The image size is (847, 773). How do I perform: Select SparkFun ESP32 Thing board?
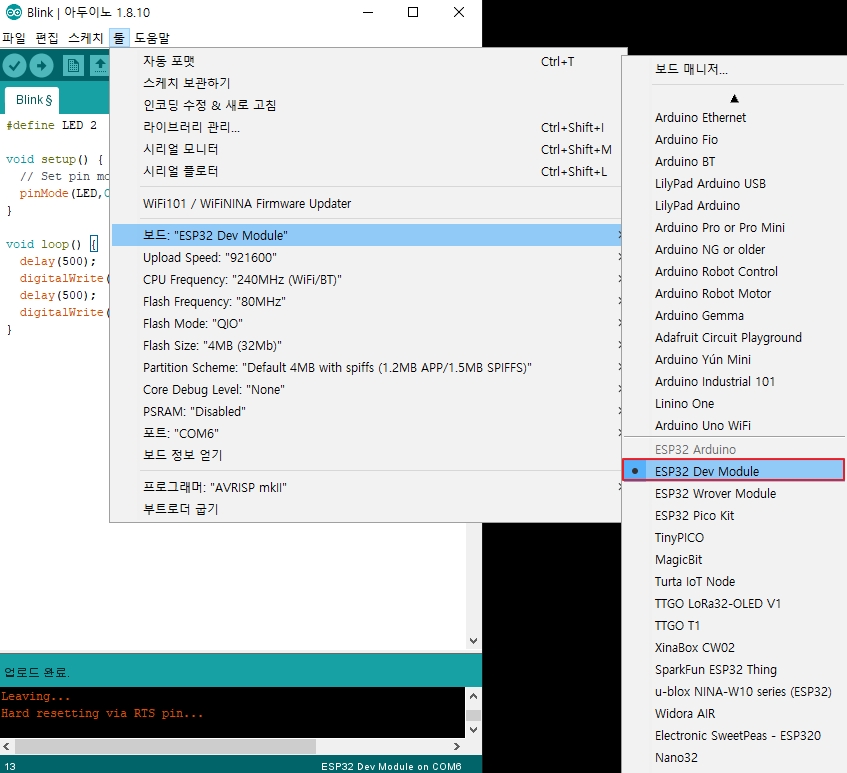click(733, 670)
